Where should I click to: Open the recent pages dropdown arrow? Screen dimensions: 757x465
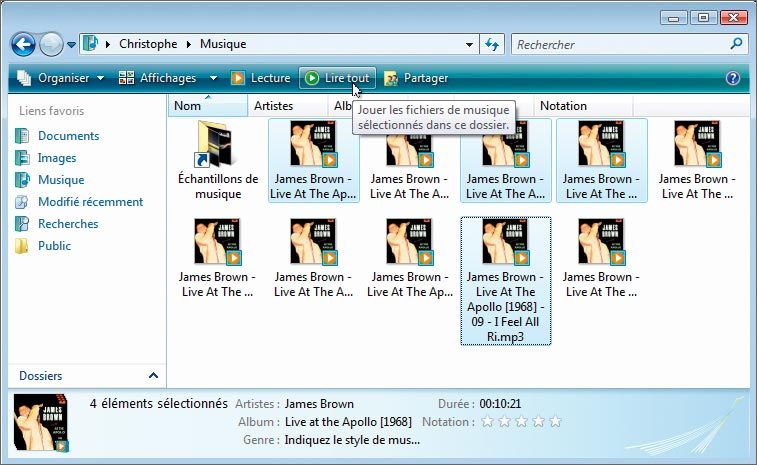[71, 45]
